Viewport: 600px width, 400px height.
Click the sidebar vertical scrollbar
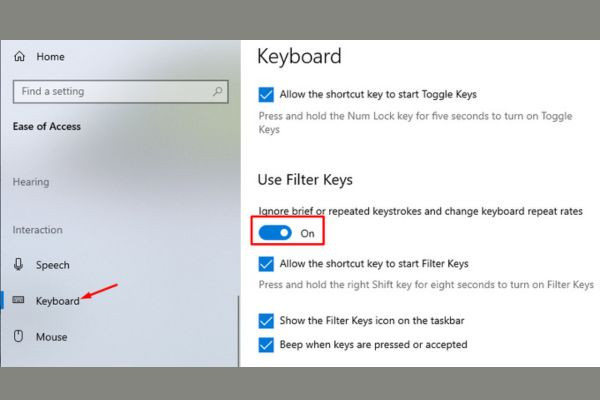click(239, 331)
